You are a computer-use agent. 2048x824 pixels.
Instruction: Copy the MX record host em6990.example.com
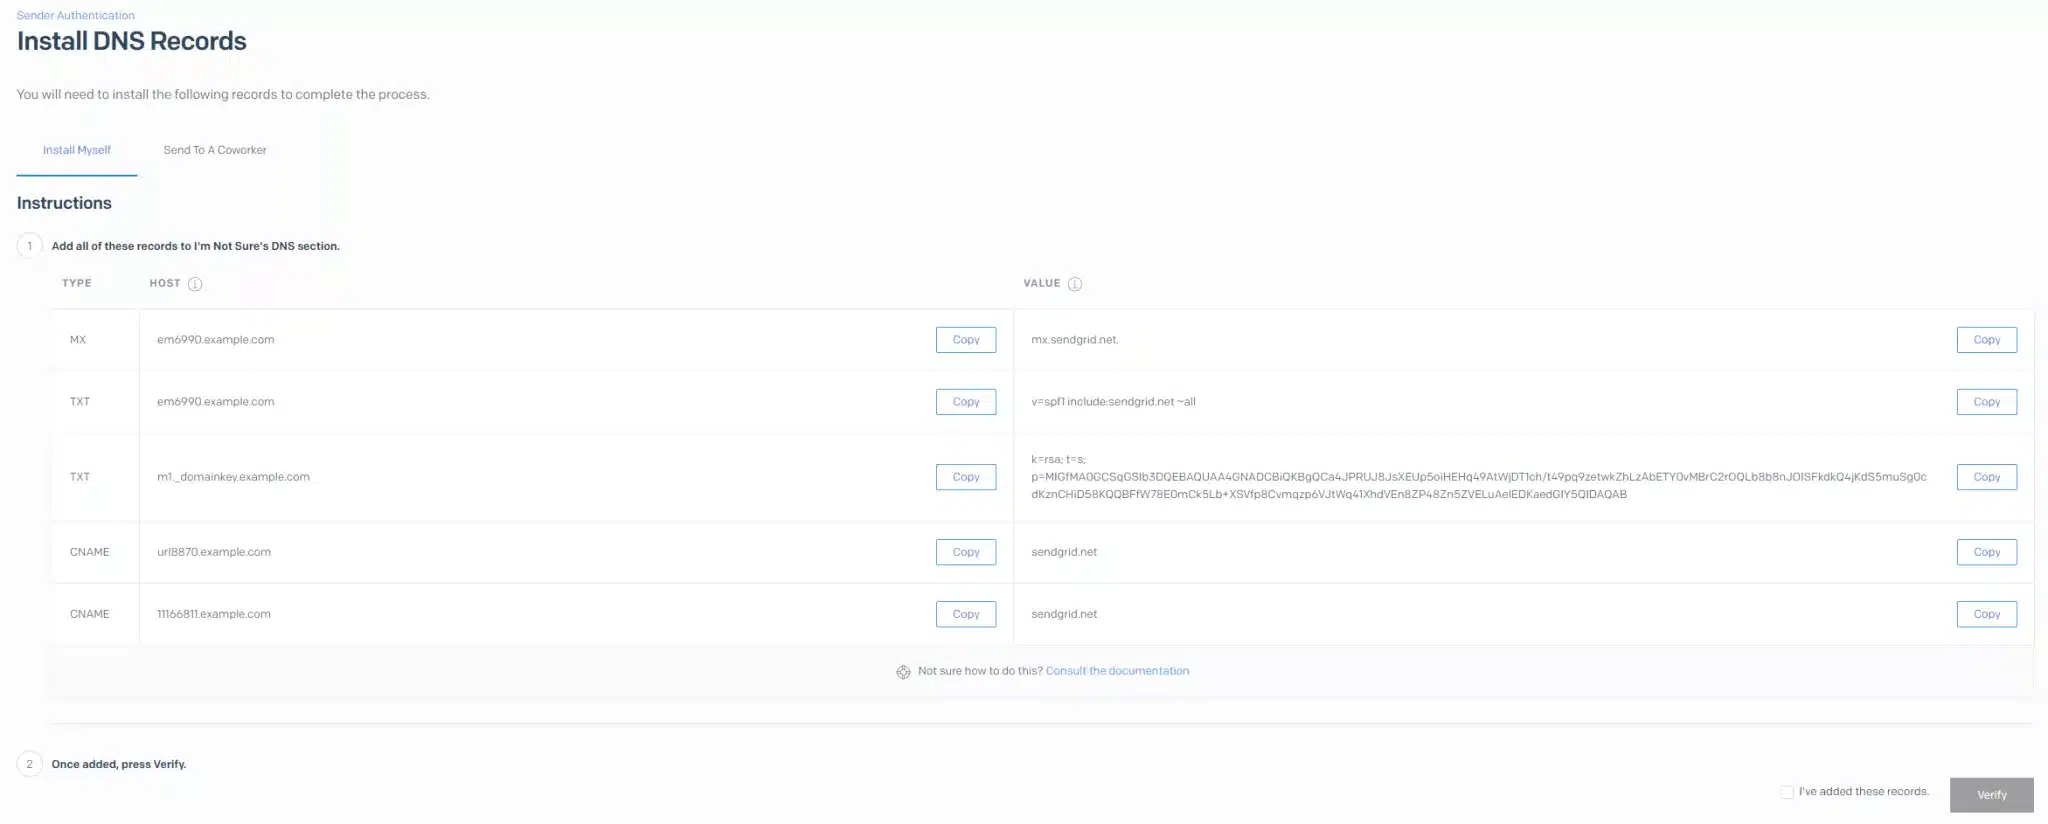pos(966,340)
